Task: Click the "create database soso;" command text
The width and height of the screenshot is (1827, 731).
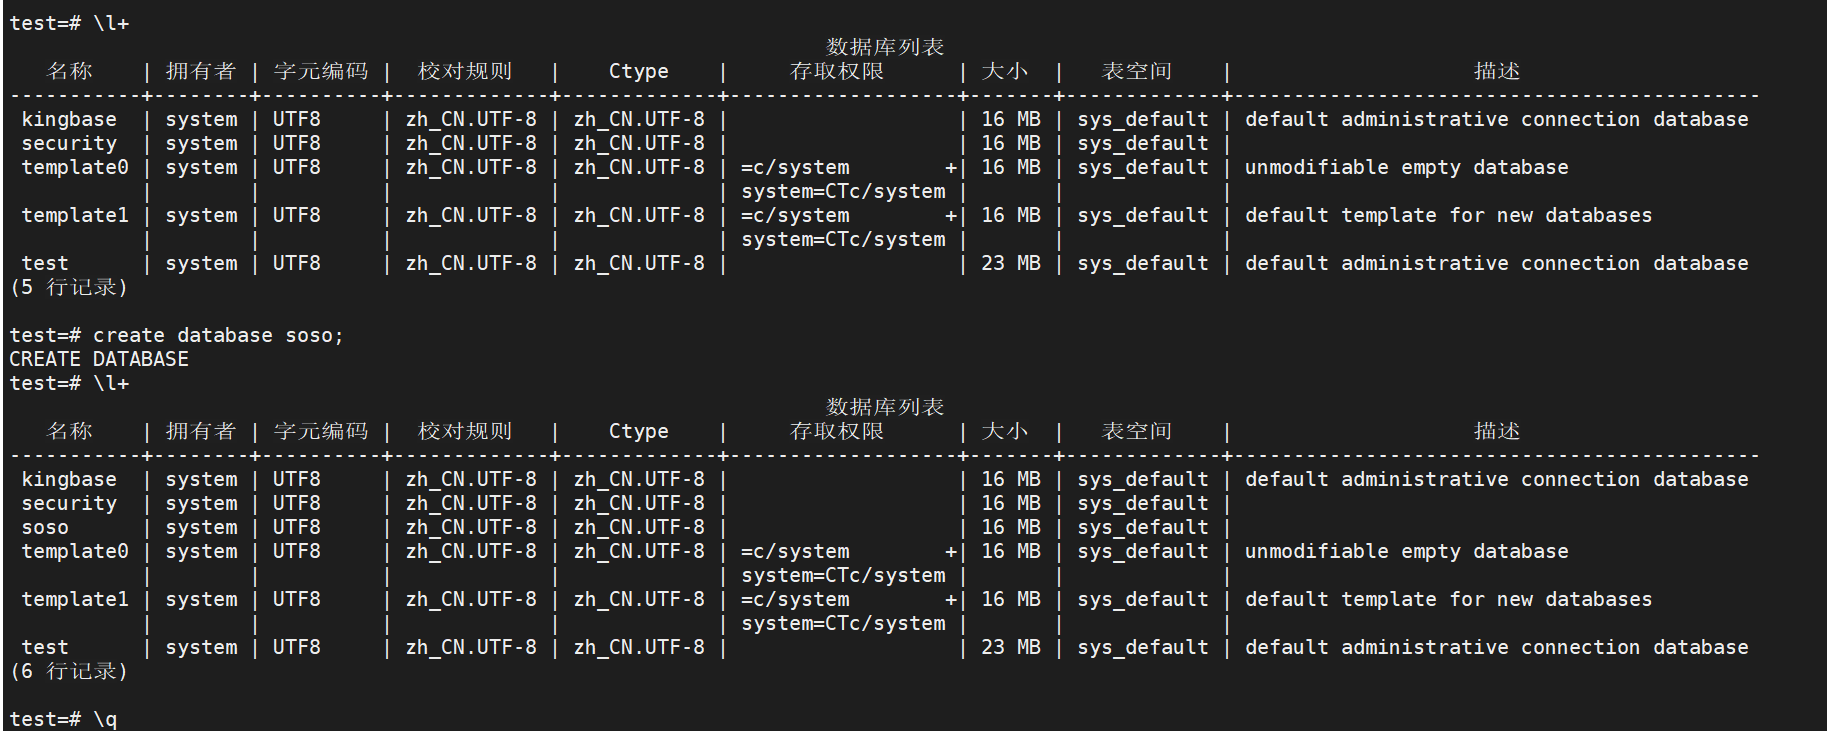Action: click(218, 336)
